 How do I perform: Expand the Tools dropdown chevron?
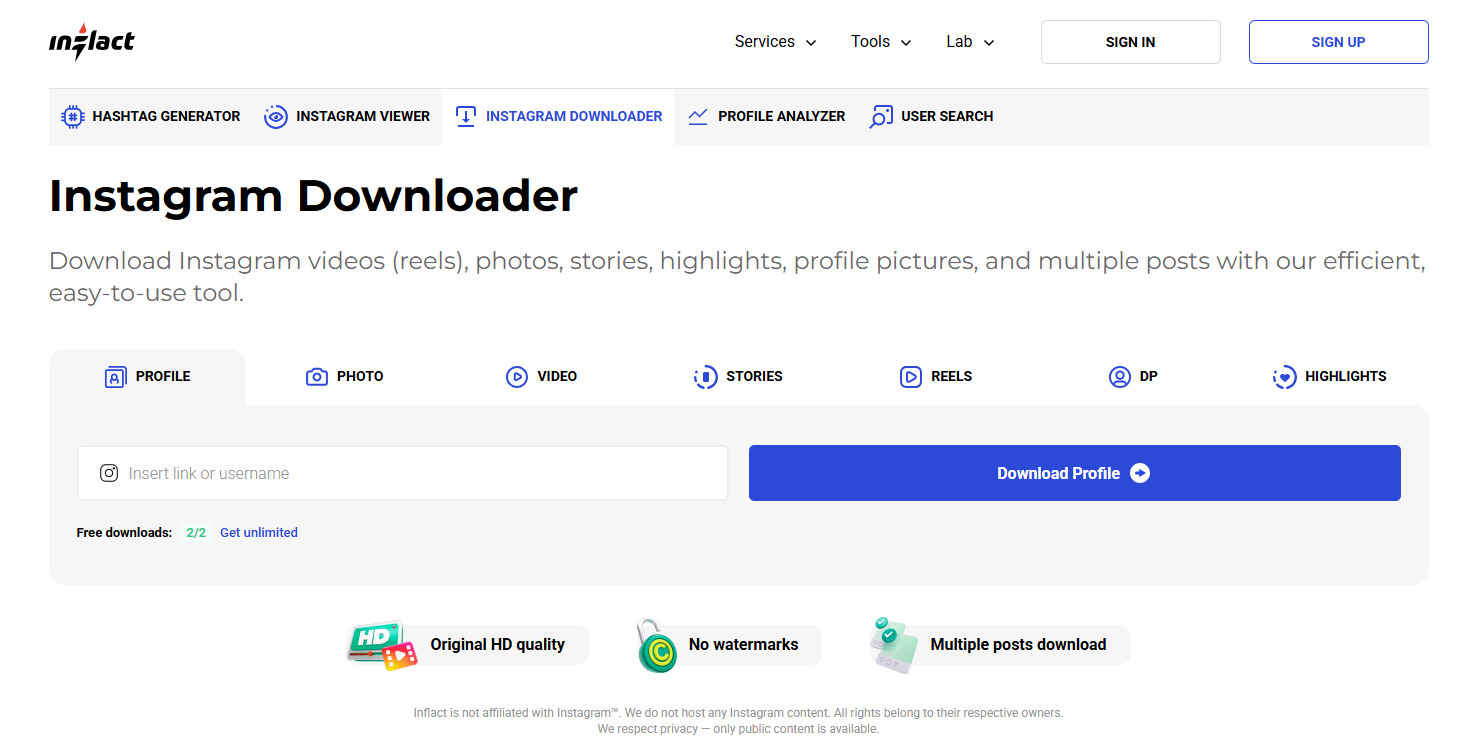pyautogui.click(x=906, y=43)
